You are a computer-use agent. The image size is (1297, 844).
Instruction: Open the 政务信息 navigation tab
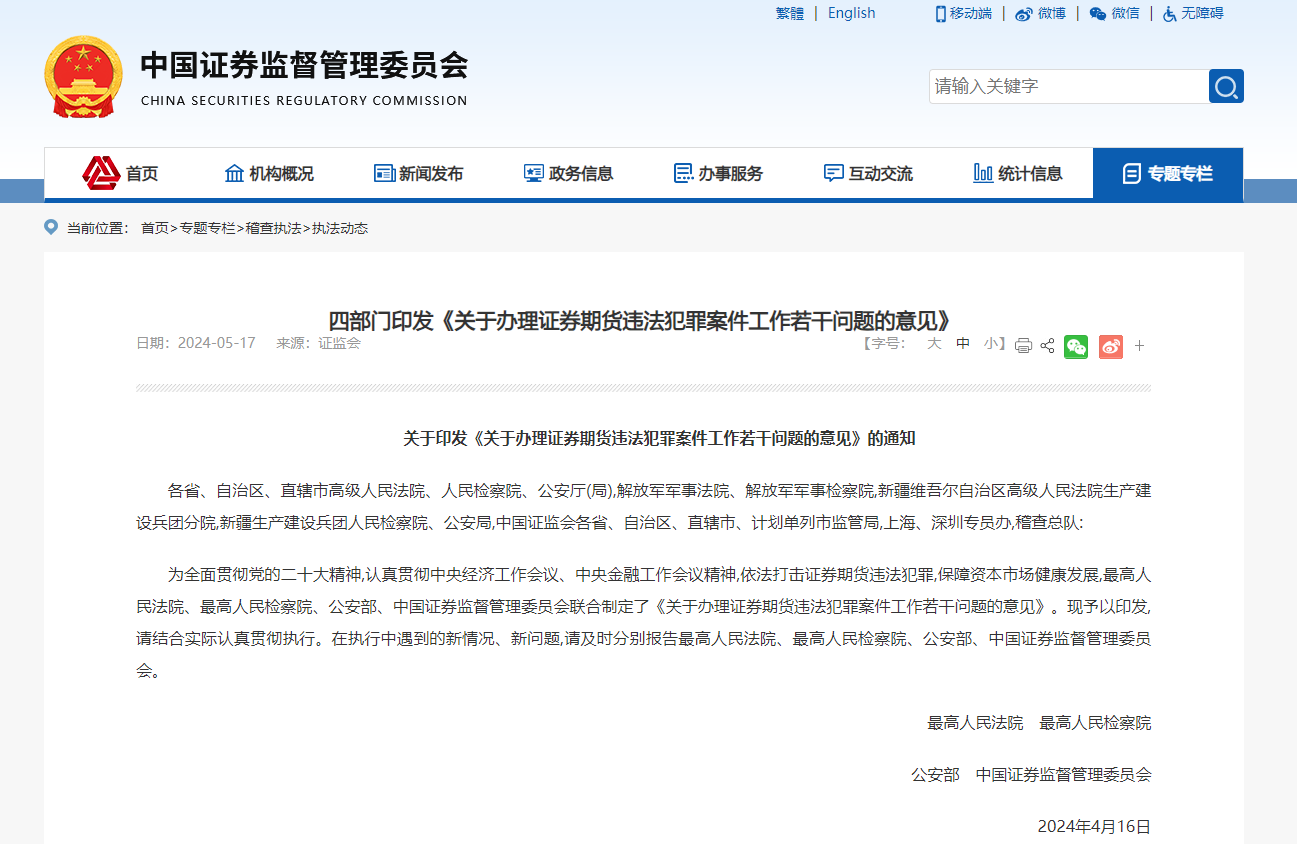568,174
